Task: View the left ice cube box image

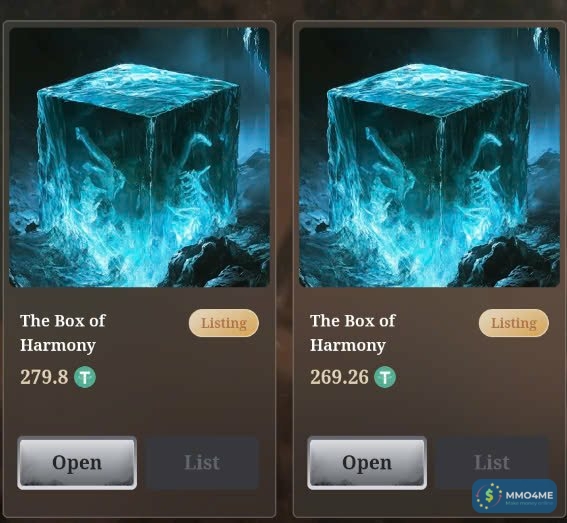Action: [140, 157]
